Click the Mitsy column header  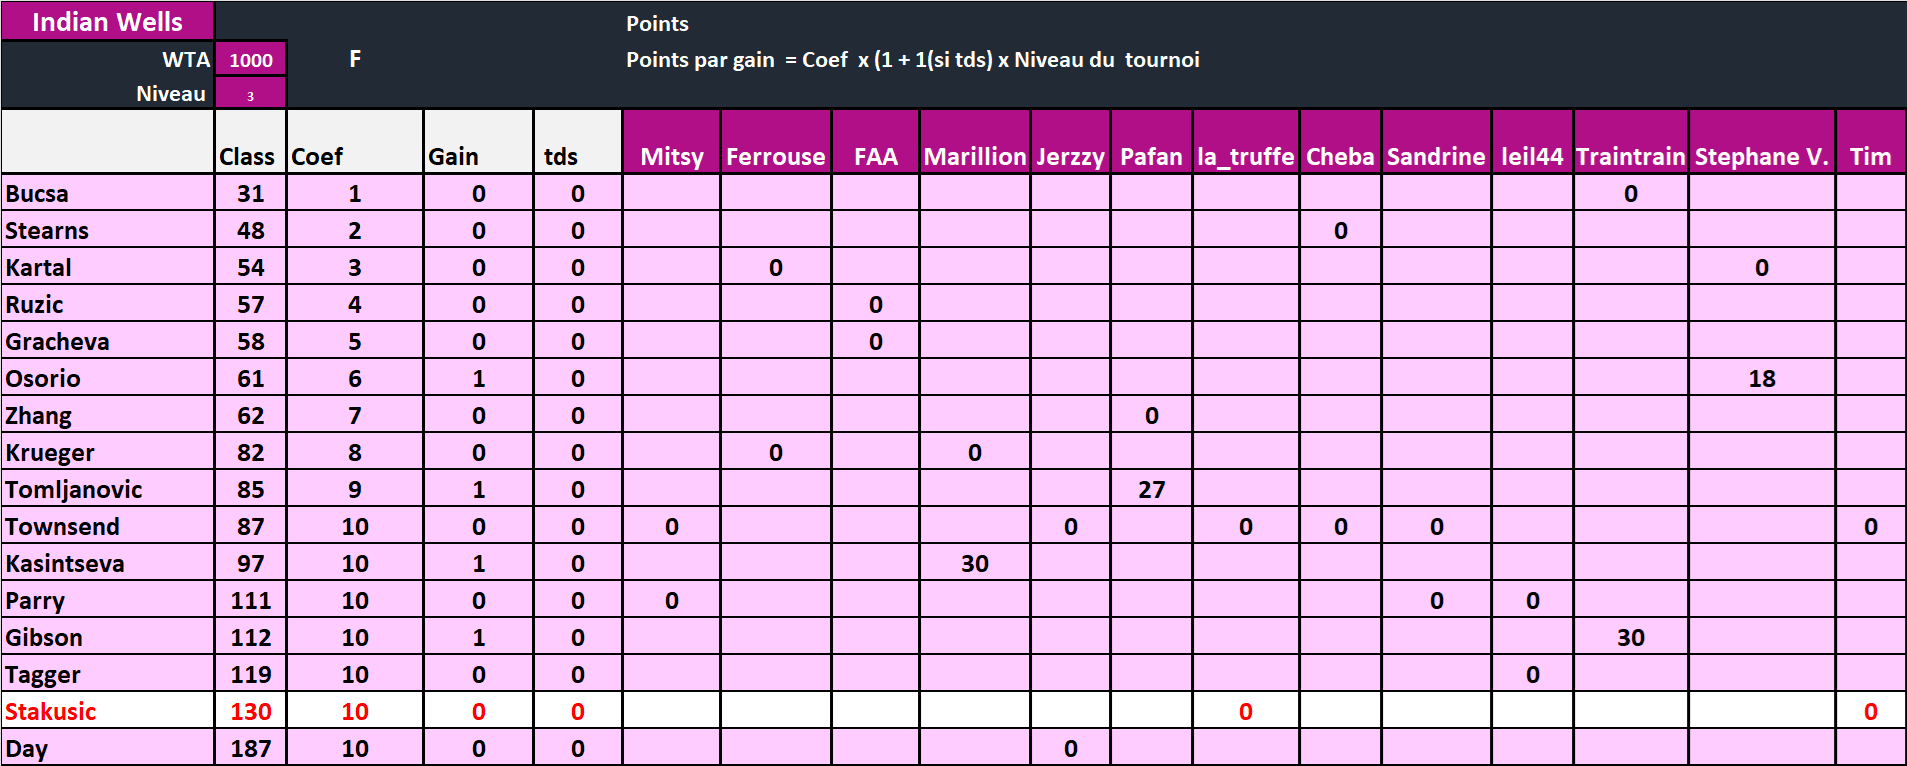click(x=671, y=156)
